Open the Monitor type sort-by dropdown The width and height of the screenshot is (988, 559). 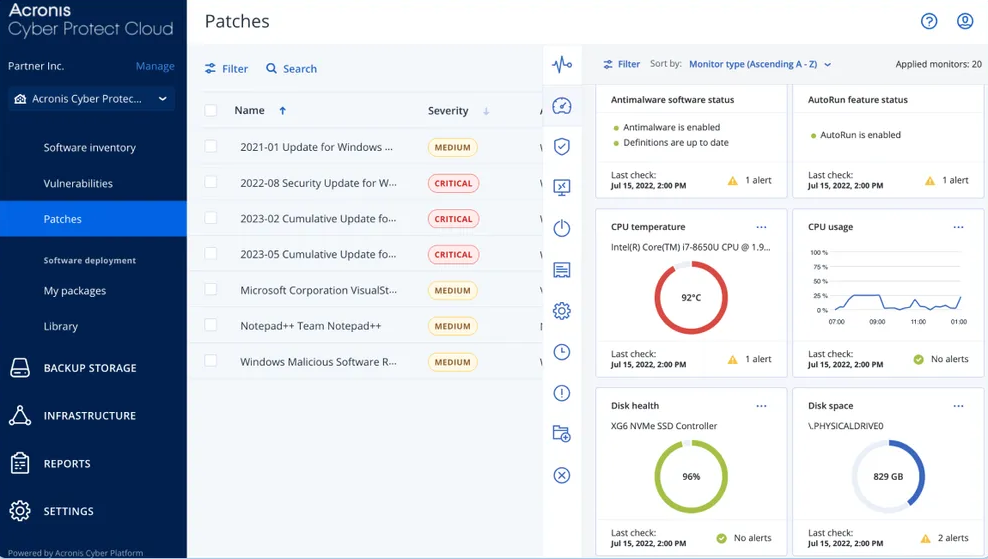[759, 64]
